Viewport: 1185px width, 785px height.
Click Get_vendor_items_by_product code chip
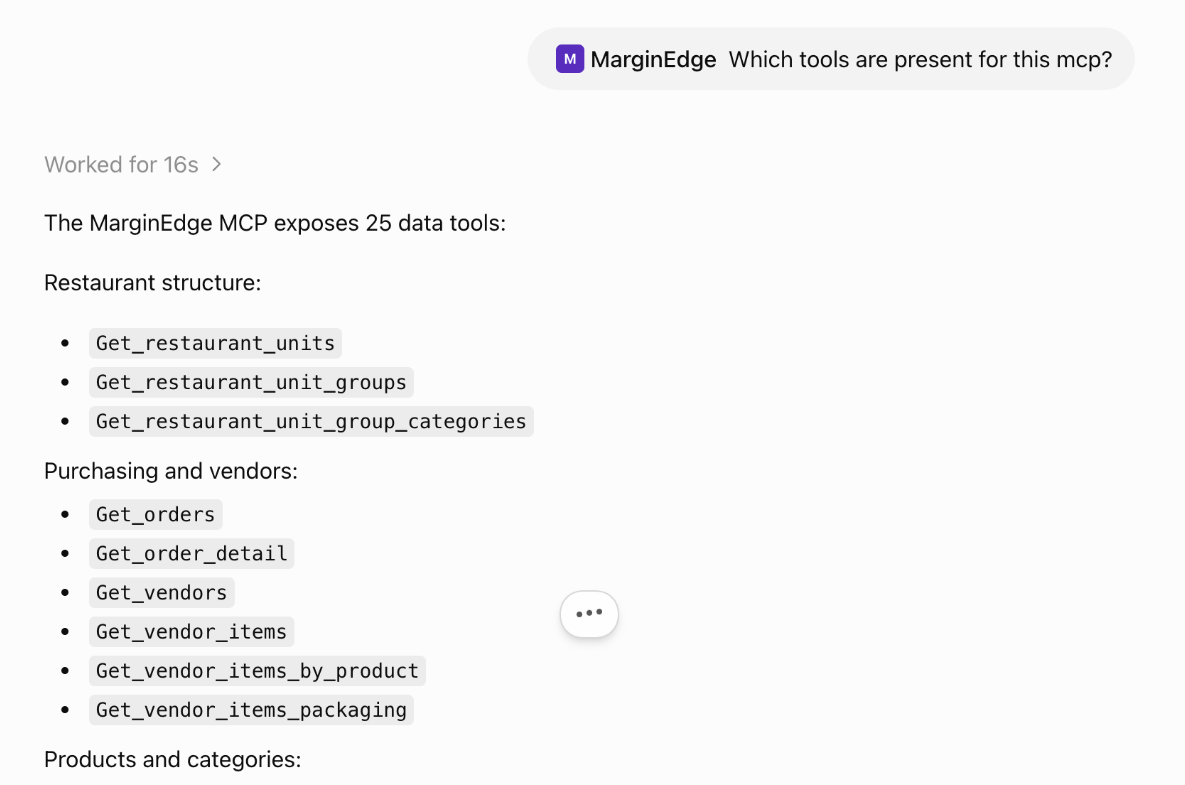point(257,671)
